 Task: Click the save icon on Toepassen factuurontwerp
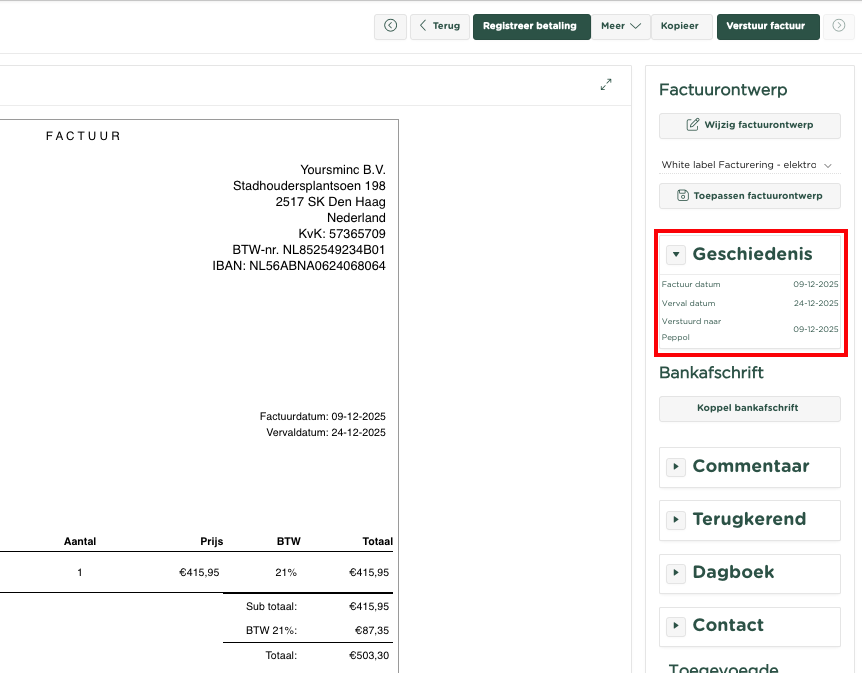[682, 196]
